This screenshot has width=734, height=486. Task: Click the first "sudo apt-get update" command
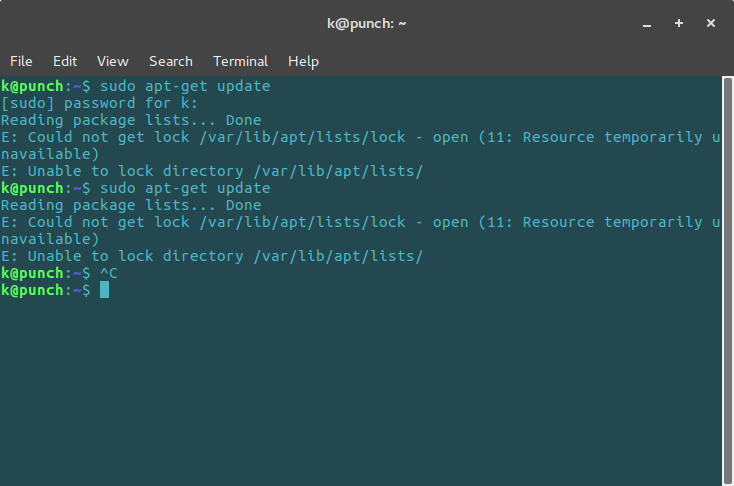pyautogui.click(x=185, y=86)
